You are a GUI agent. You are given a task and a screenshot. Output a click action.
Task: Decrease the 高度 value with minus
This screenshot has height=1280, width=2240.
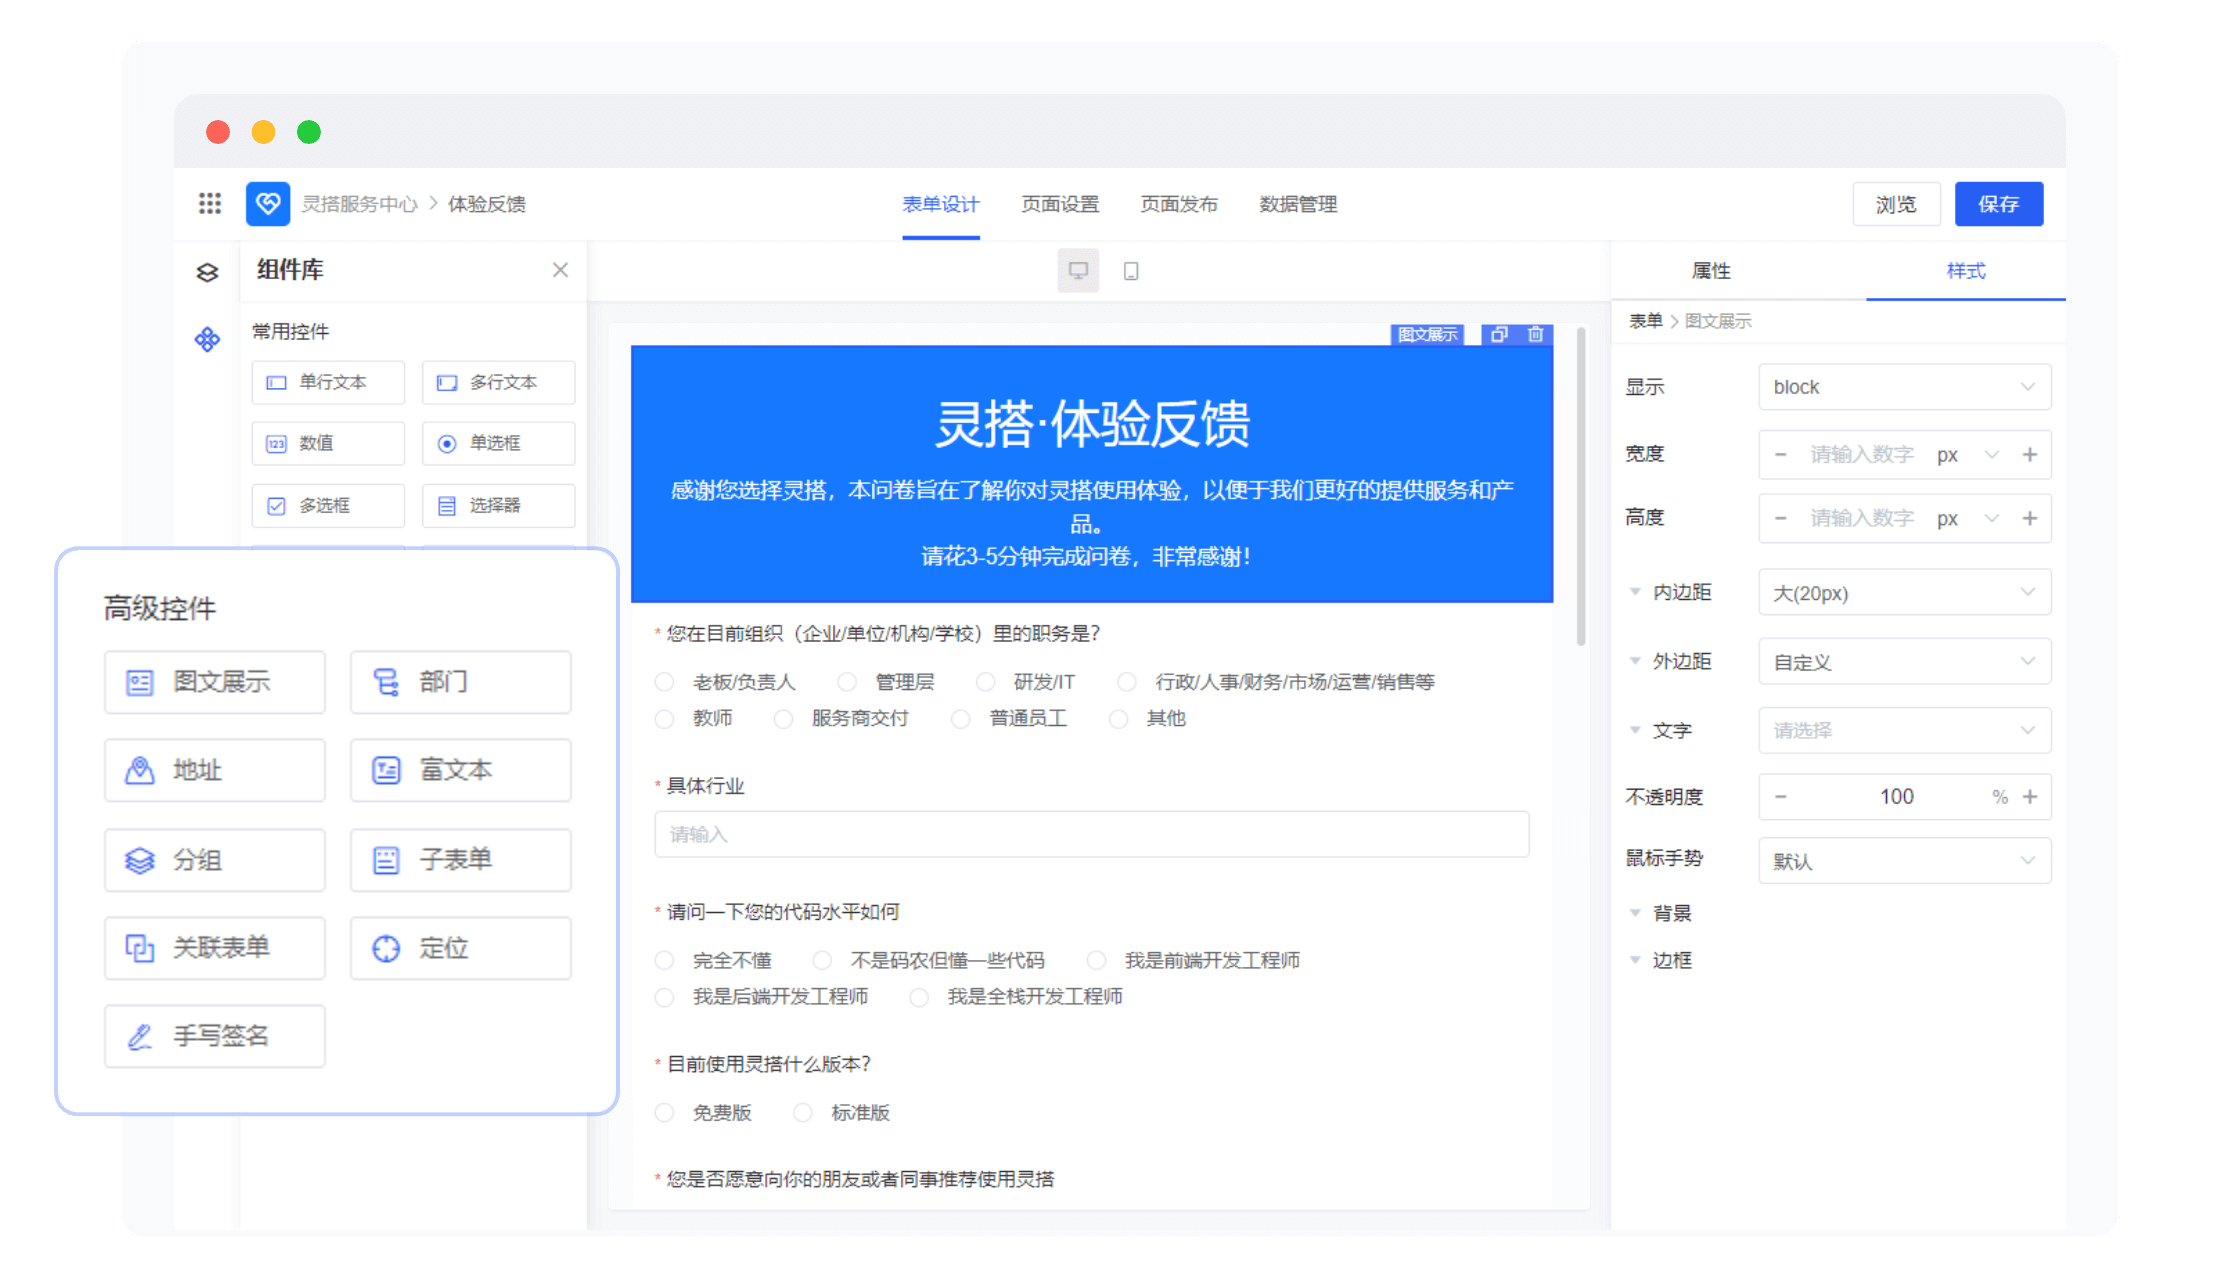click(1780, 518)
